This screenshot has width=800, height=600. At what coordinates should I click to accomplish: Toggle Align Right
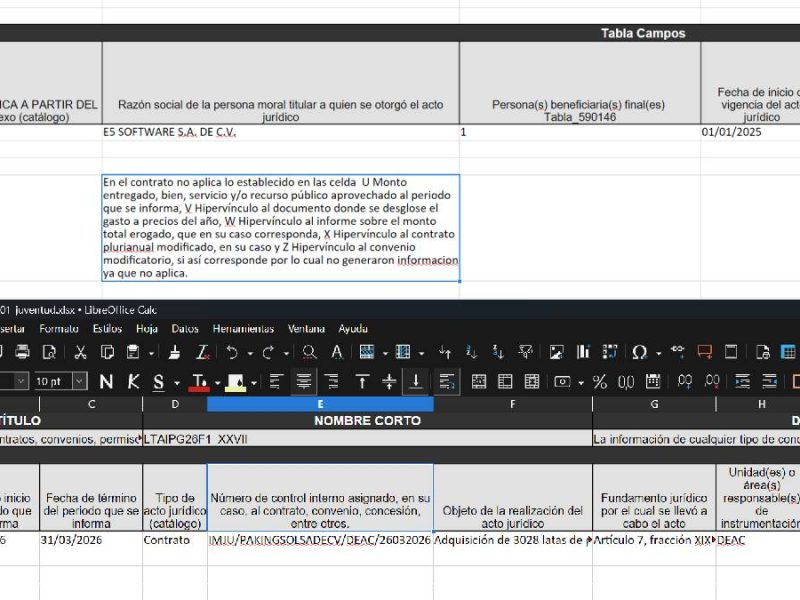(331, 382)
